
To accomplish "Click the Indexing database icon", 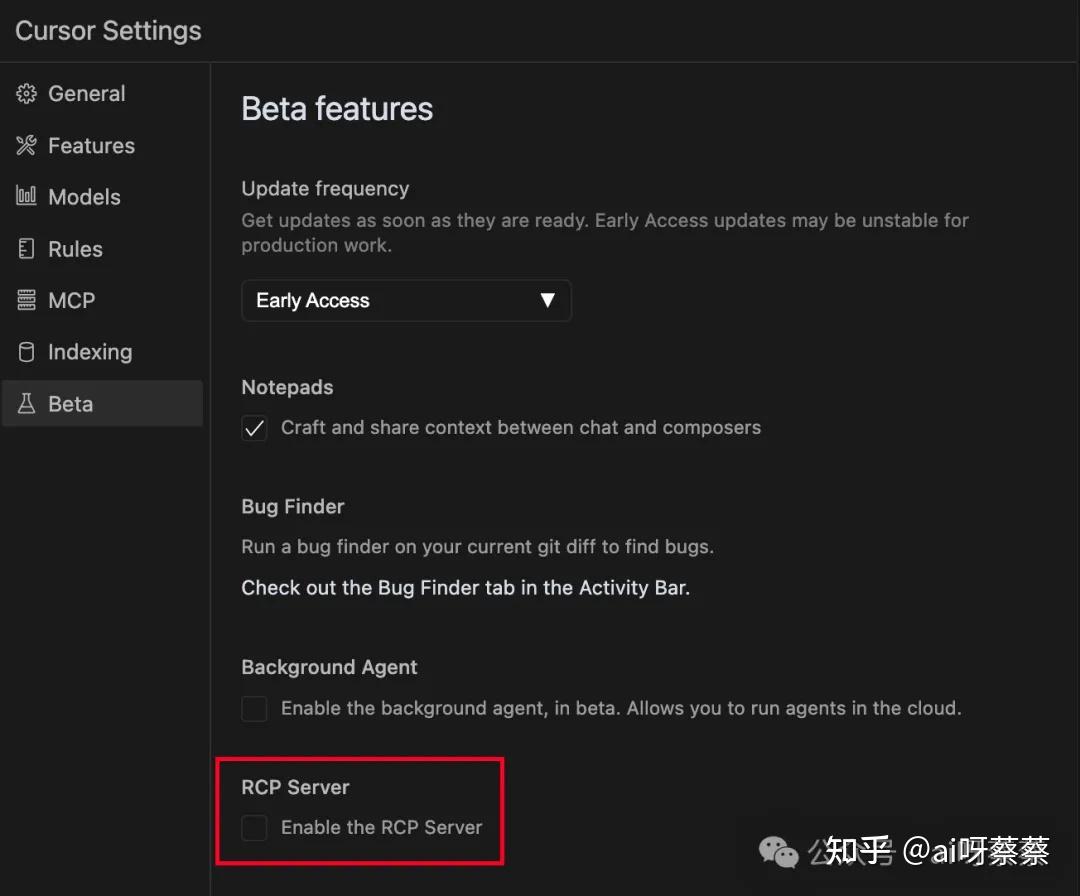I will point(26,352).
